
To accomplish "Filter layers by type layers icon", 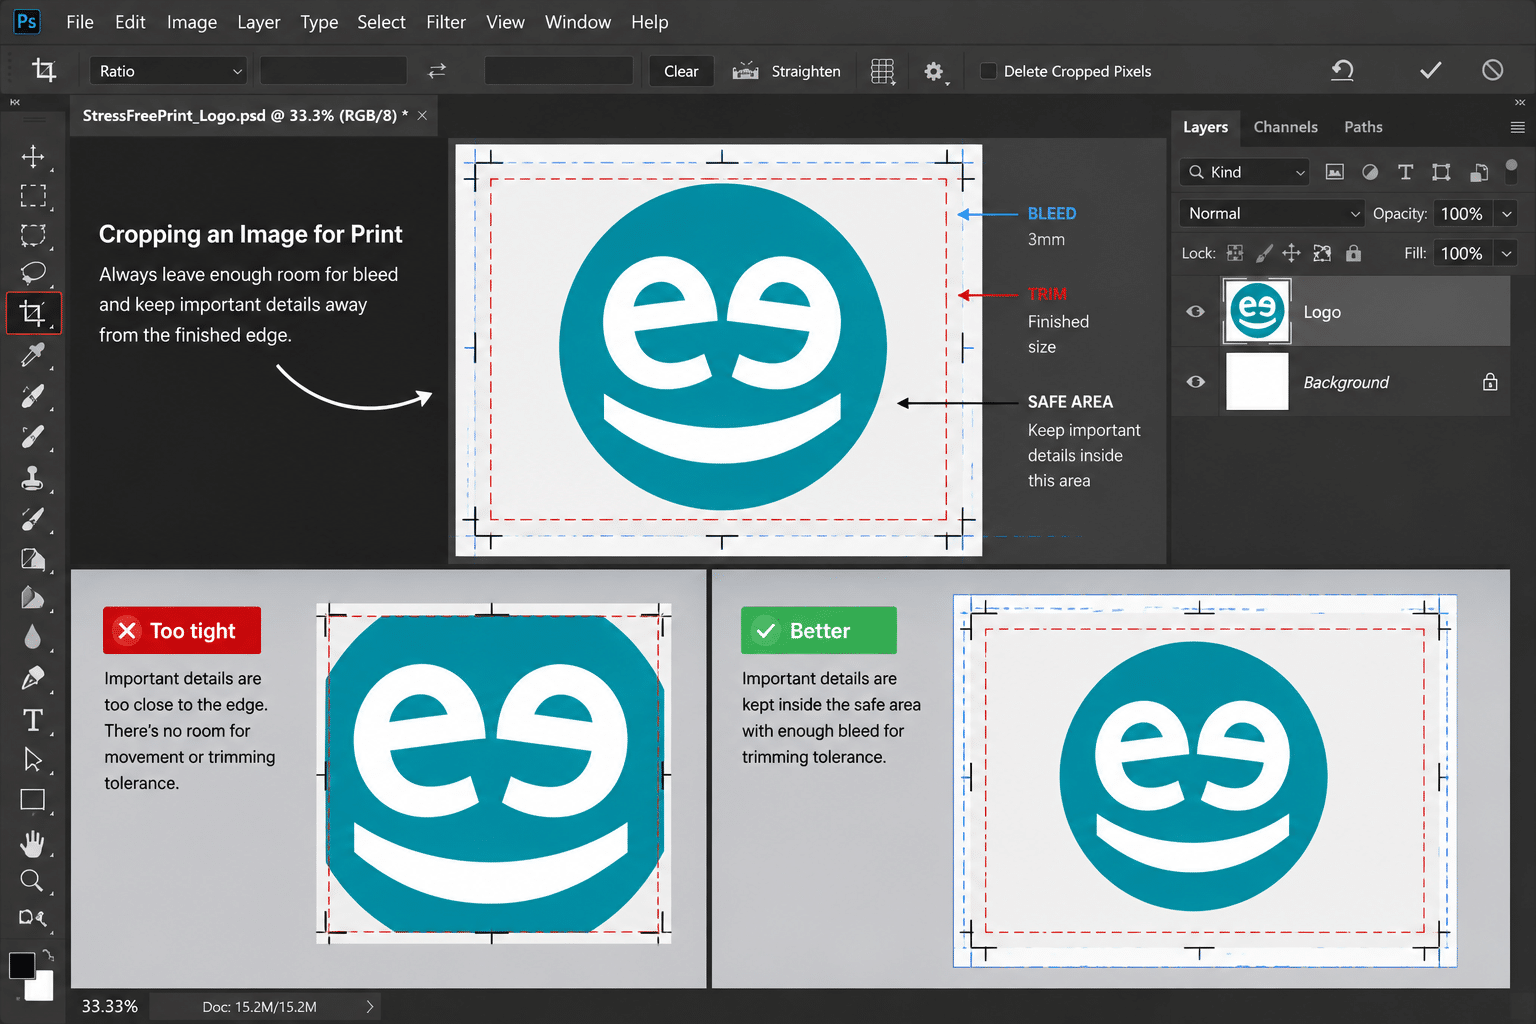I will tap(1405, 172).
